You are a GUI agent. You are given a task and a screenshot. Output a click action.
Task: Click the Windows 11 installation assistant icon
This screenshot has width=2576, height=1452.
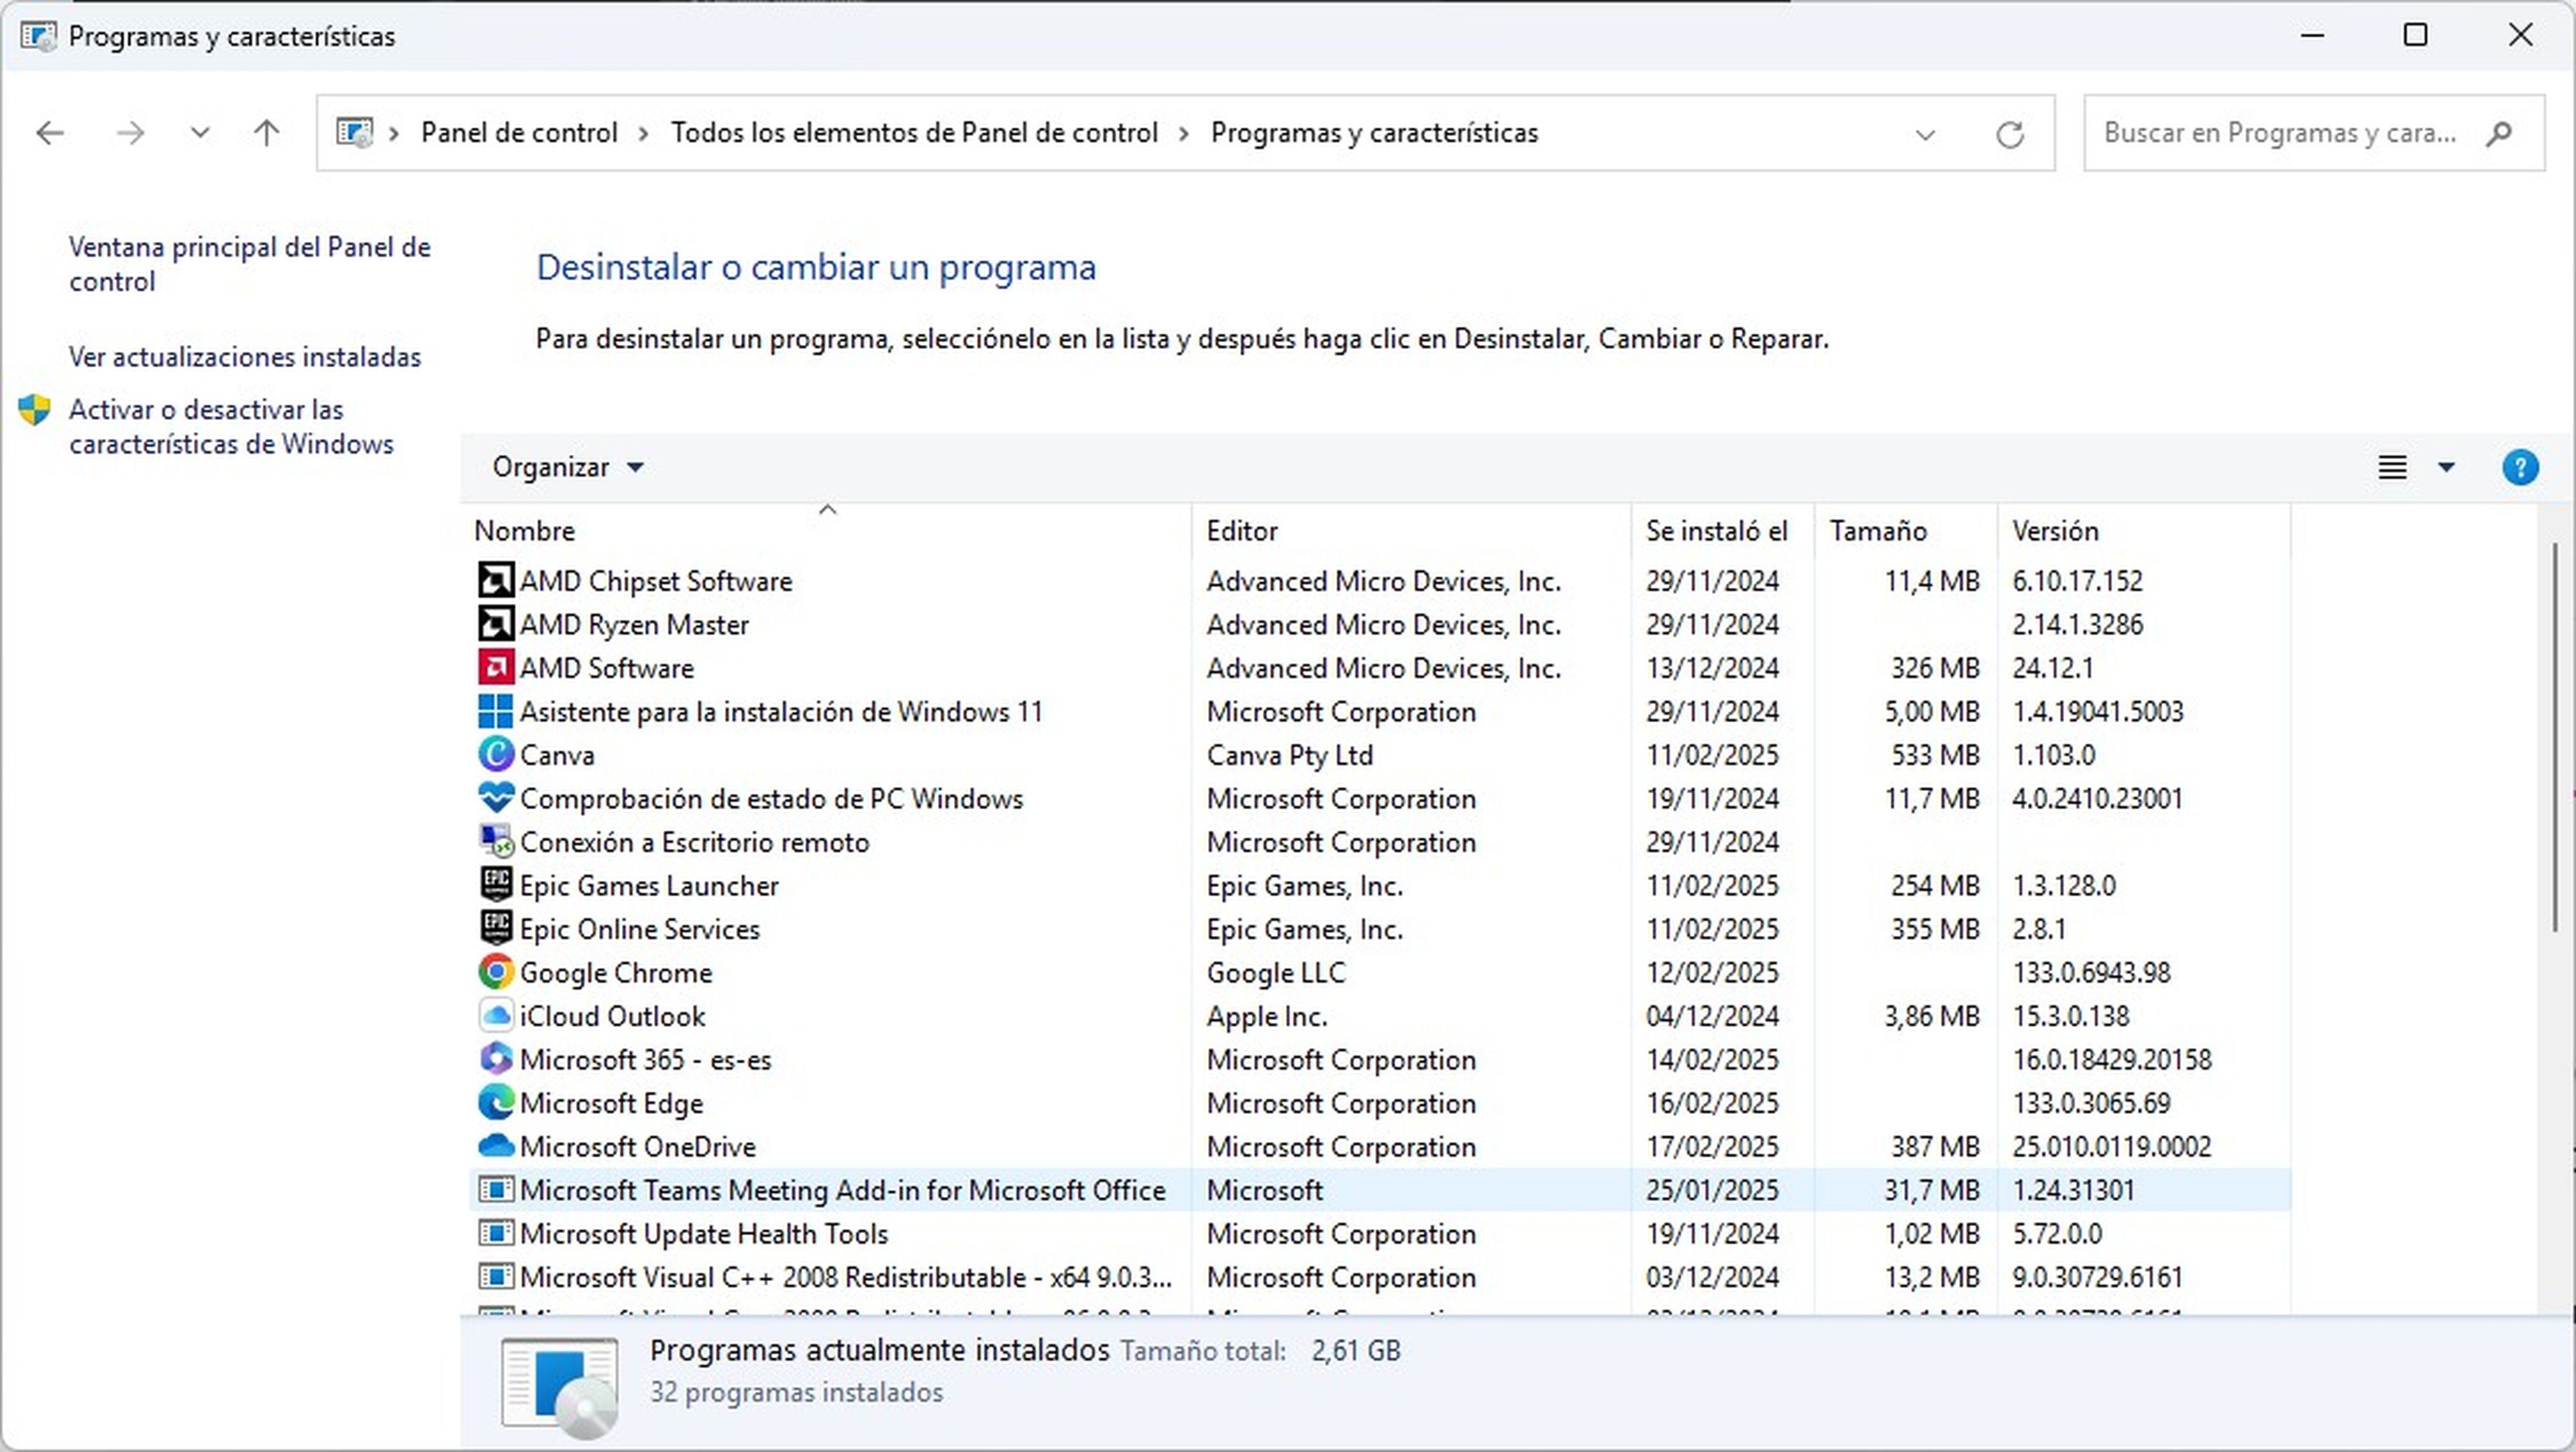[496, 711]
